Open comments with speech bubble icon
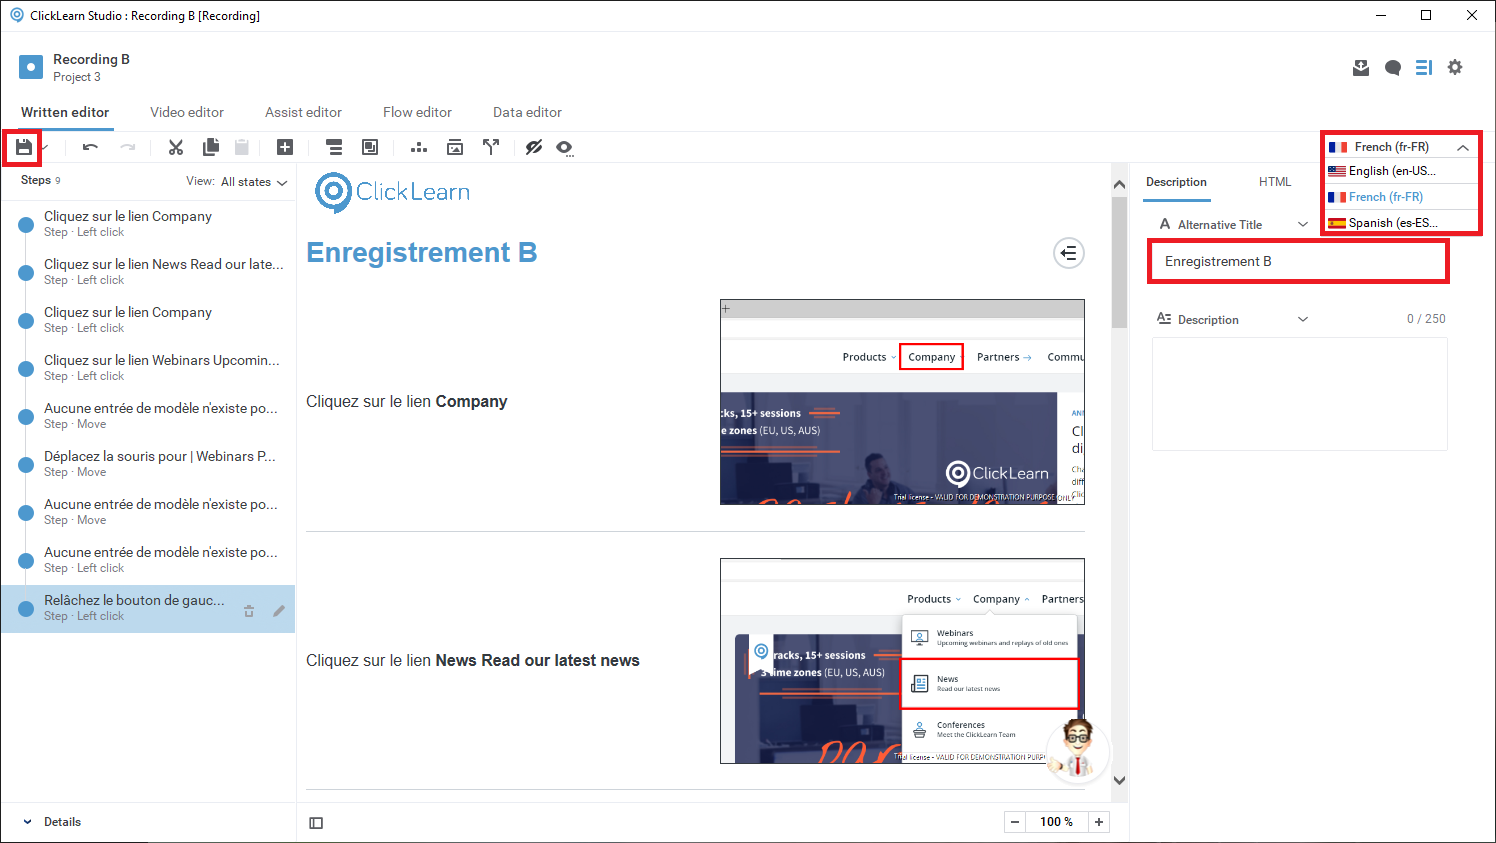1496x843 pixels. click(x=1393, y=68)
